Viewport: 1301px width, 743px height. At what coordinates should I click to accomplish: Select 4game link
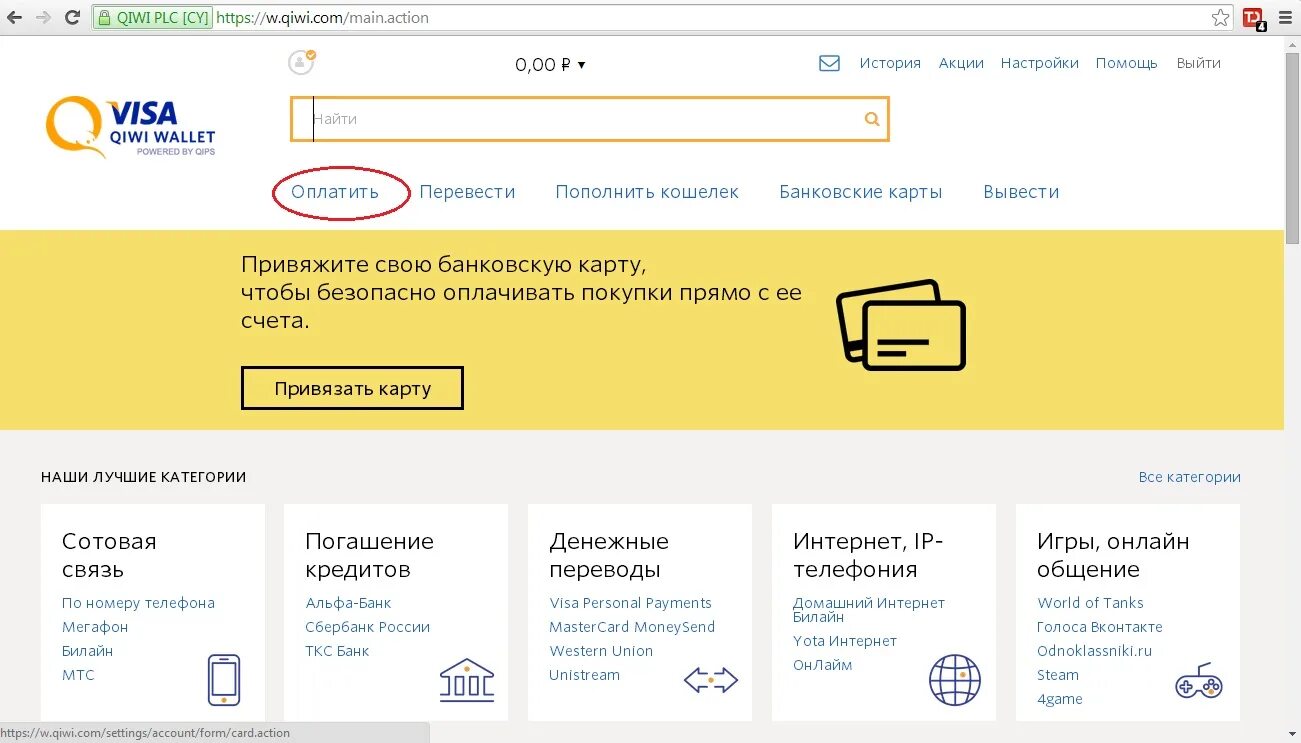pos(1060,699)
